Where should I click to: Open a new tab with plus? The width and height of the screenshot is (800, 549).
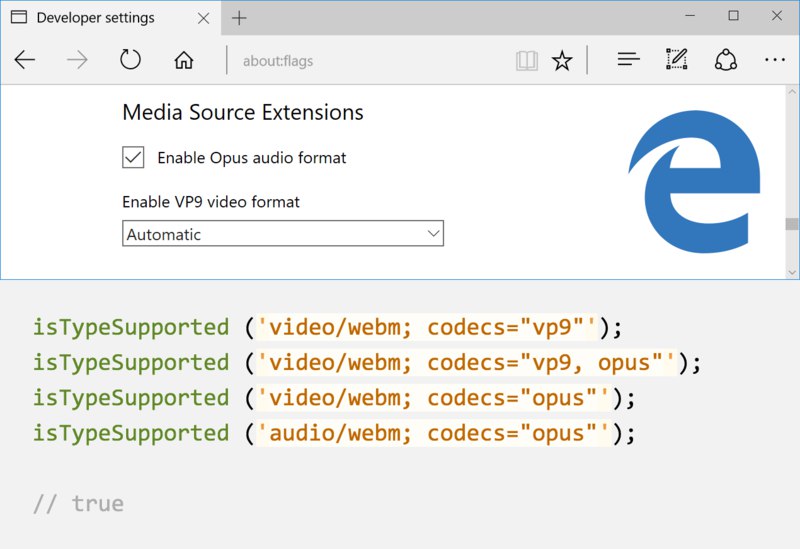[239, 18]
